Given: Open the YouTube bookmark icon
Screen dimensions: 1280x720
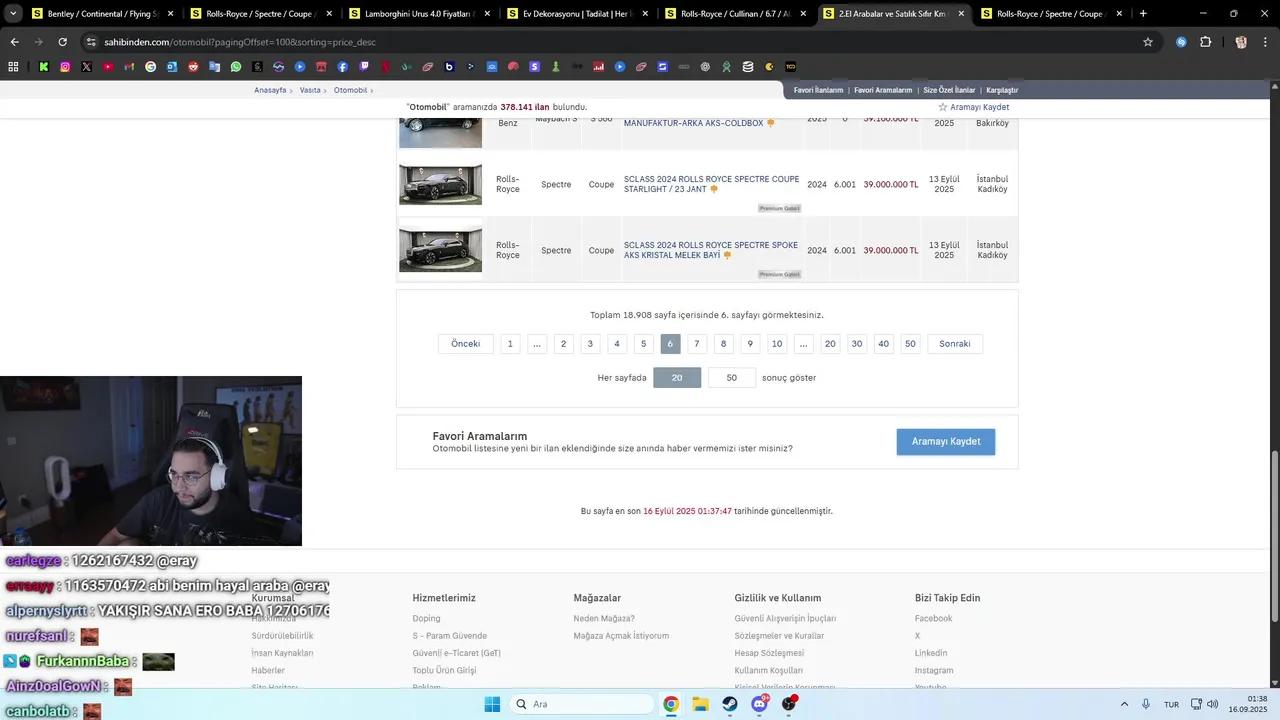Looking at the screenshot, I should click(x=108, y=67).
